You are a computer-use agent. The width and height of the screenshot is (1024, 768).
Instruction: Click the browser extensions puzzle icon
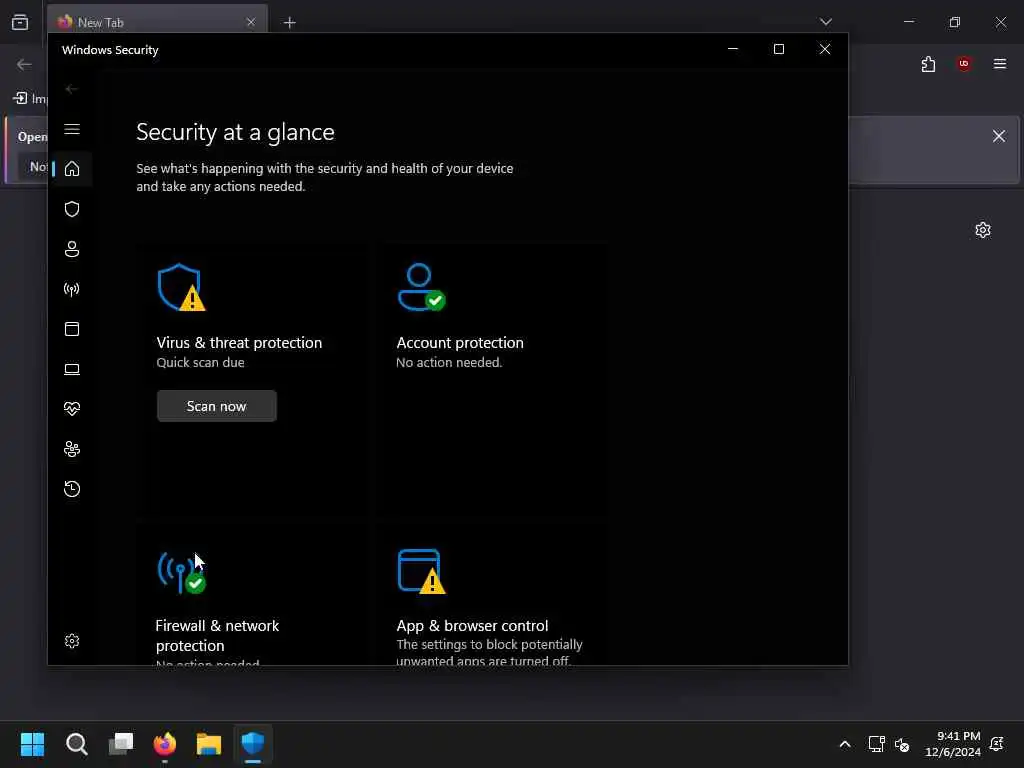coord(928,64)
